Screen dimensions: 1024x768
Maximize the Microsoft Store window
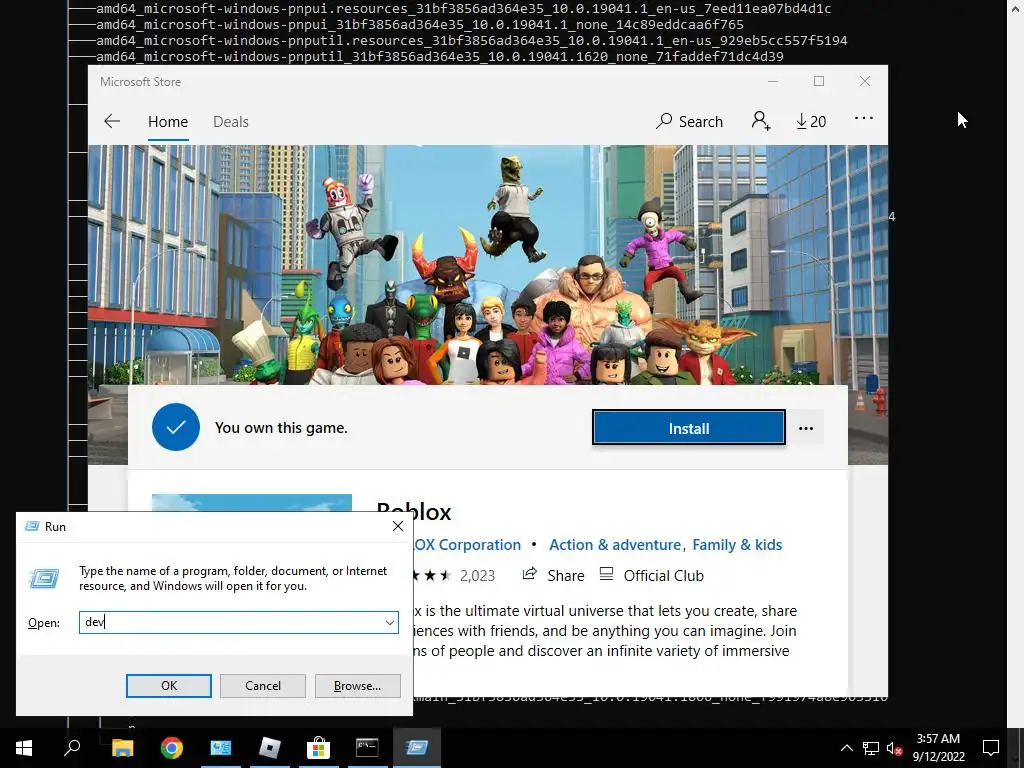(x=819, y=82)
